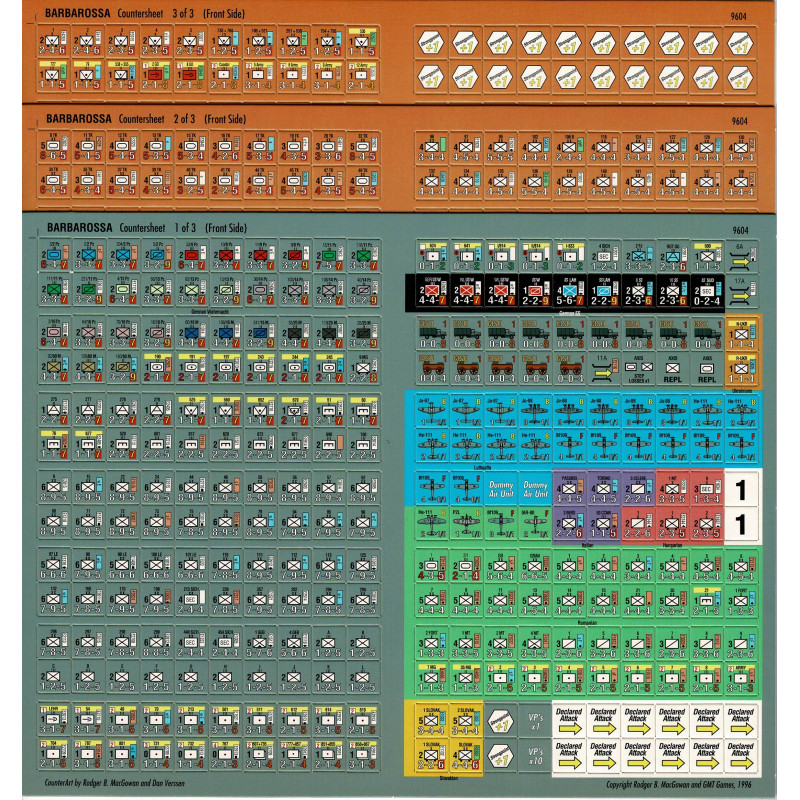Click the VP's x1 marker counter

535,720
